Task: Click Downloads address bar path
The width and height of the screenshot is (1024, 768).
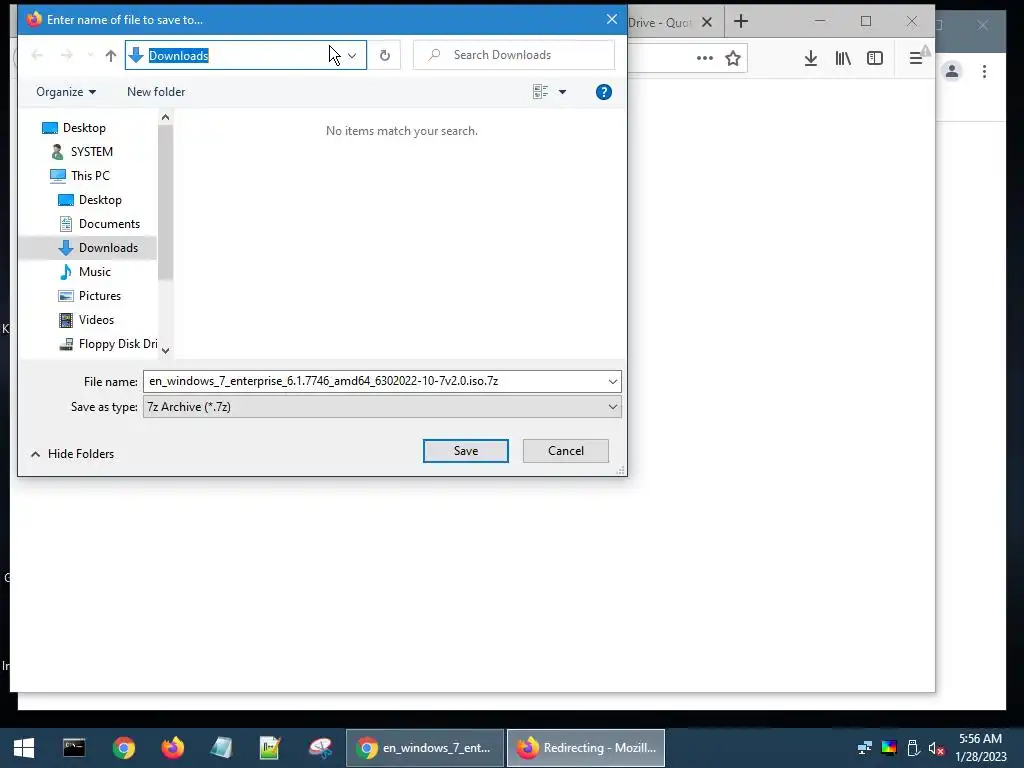Action: coord(178,56)
